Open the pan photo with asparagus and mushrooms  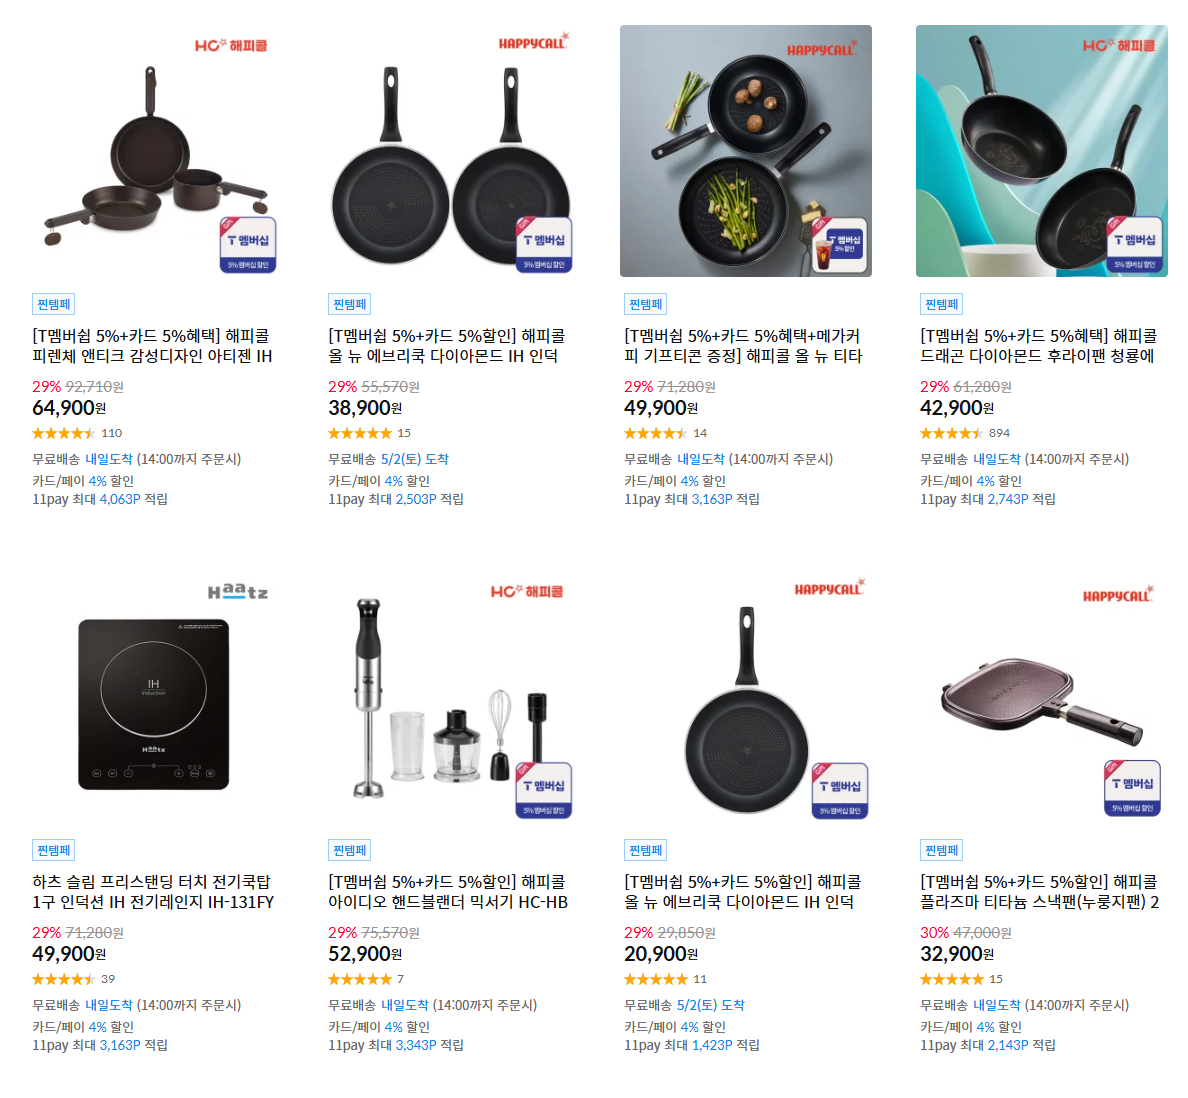click(746, 151)
